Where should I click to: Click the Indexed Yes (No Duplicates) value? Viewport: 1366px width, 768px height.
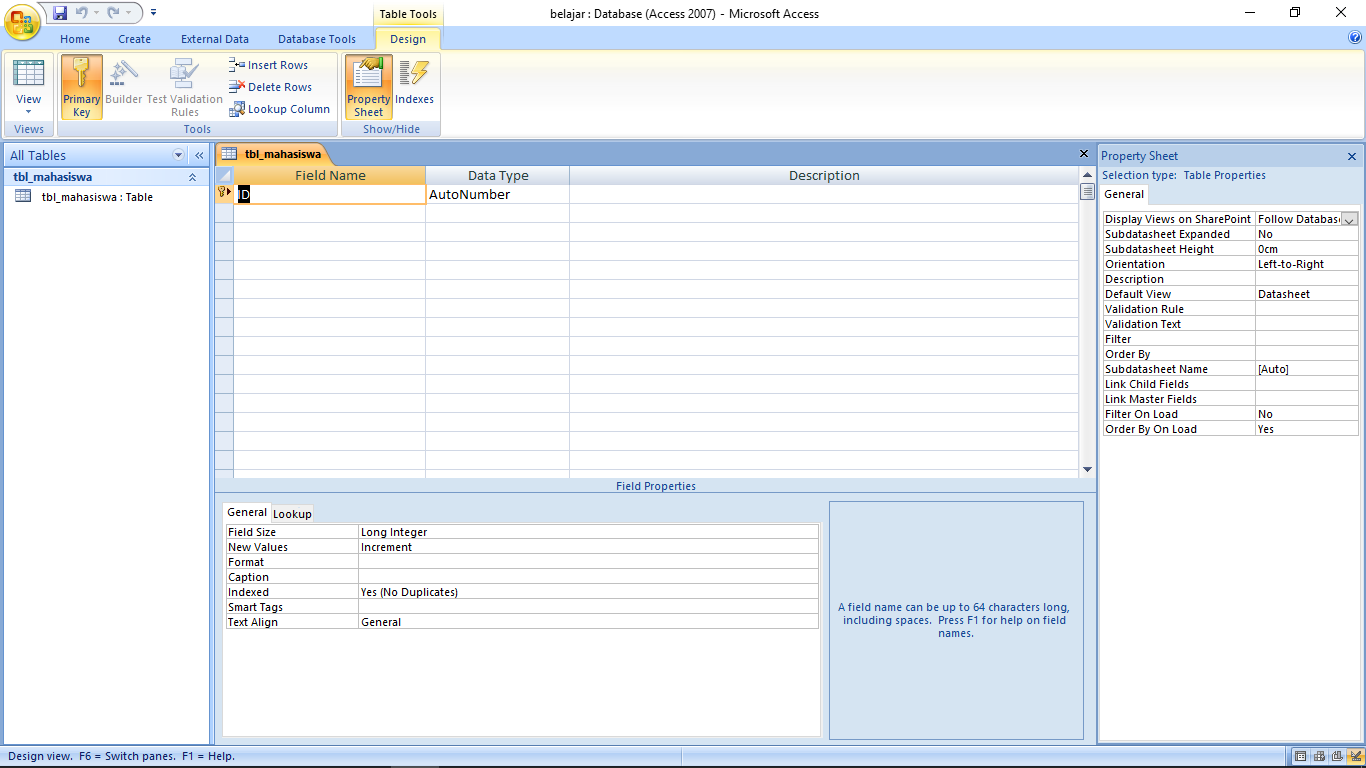click(x=588, y=592)
